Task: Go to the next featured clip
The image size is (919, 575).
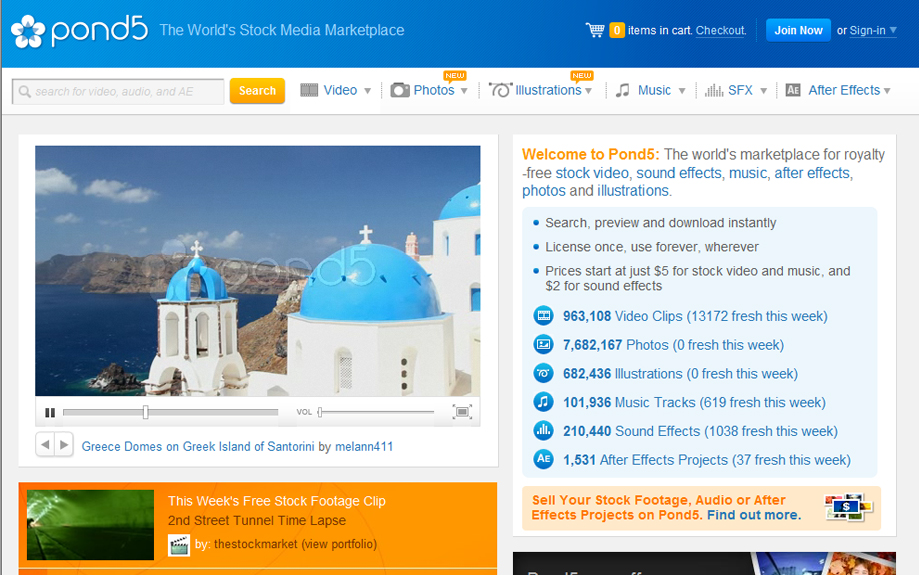Action: [64, 445]
